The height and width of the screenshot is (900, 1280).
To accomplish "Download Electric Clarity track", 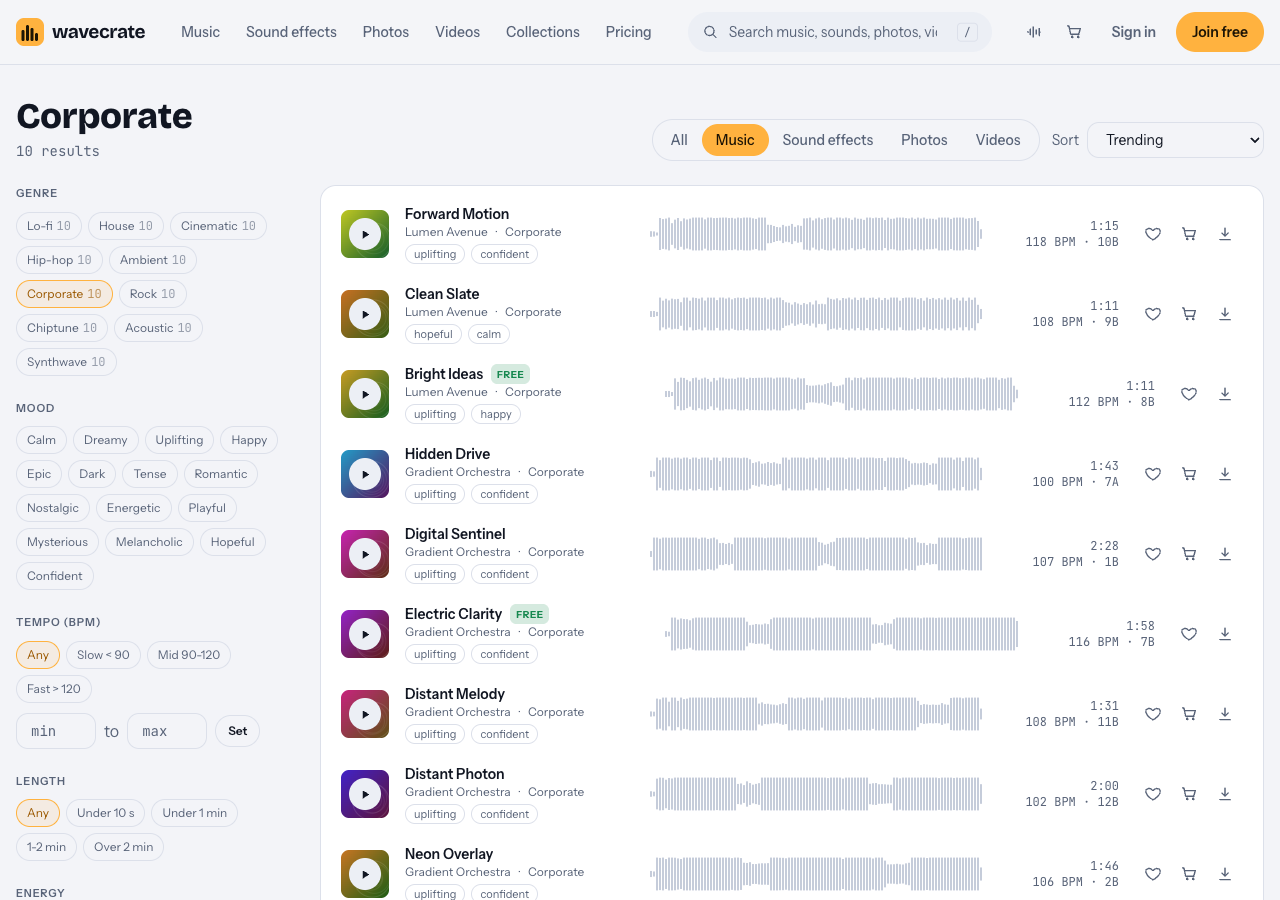I will coord(1225,634).
